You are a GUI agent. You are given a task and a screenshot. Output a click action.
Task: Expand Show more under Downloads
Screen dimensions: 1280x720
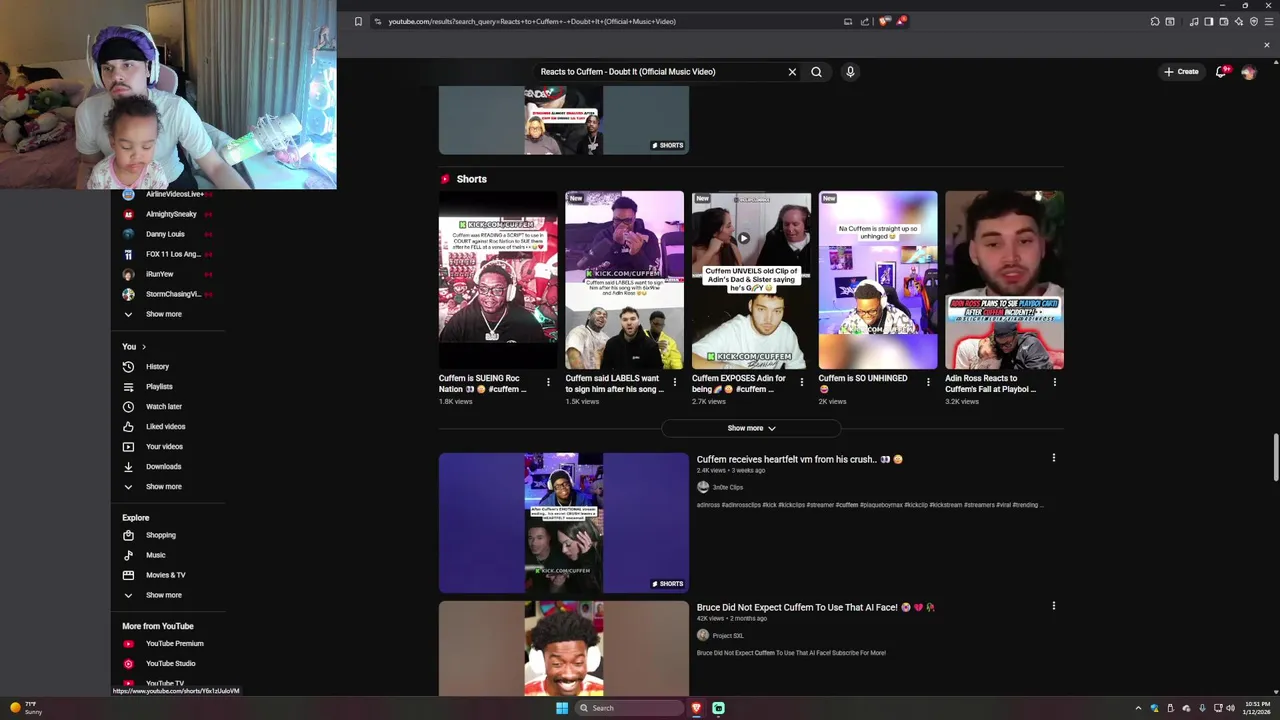click(x=163, y=487)
